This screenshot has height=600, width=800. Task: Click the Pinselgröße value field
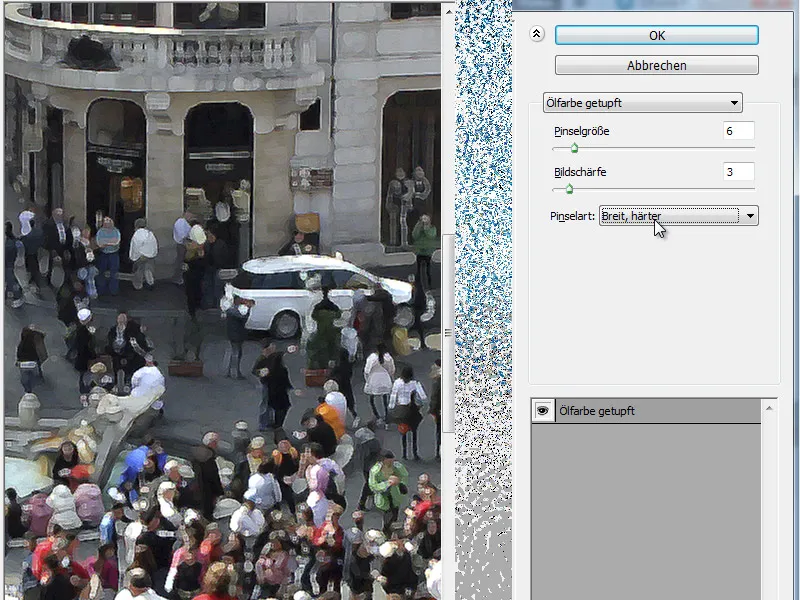coord(738,131)
